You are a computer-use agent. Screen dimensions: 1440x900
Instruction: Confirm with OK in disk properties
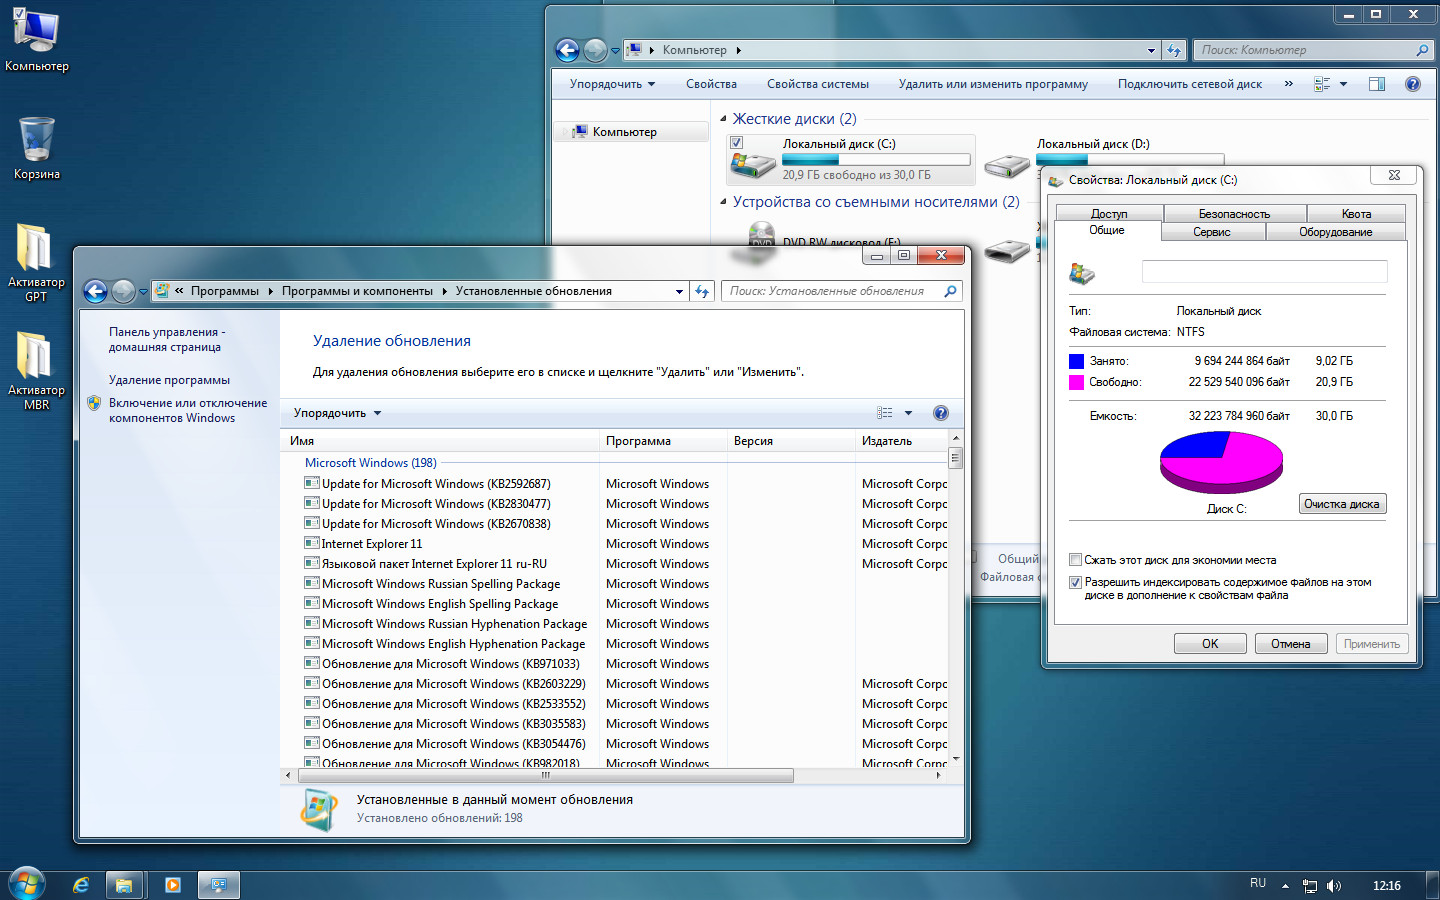(1210, 644)
